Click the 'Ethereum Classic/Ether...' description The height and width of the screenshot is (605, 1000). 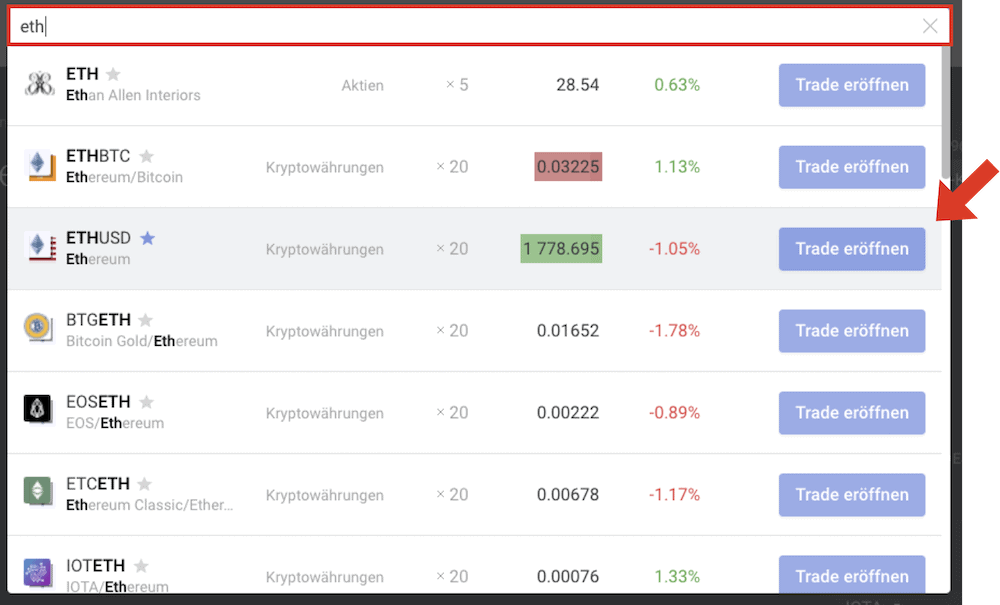[x=150, y=505]
